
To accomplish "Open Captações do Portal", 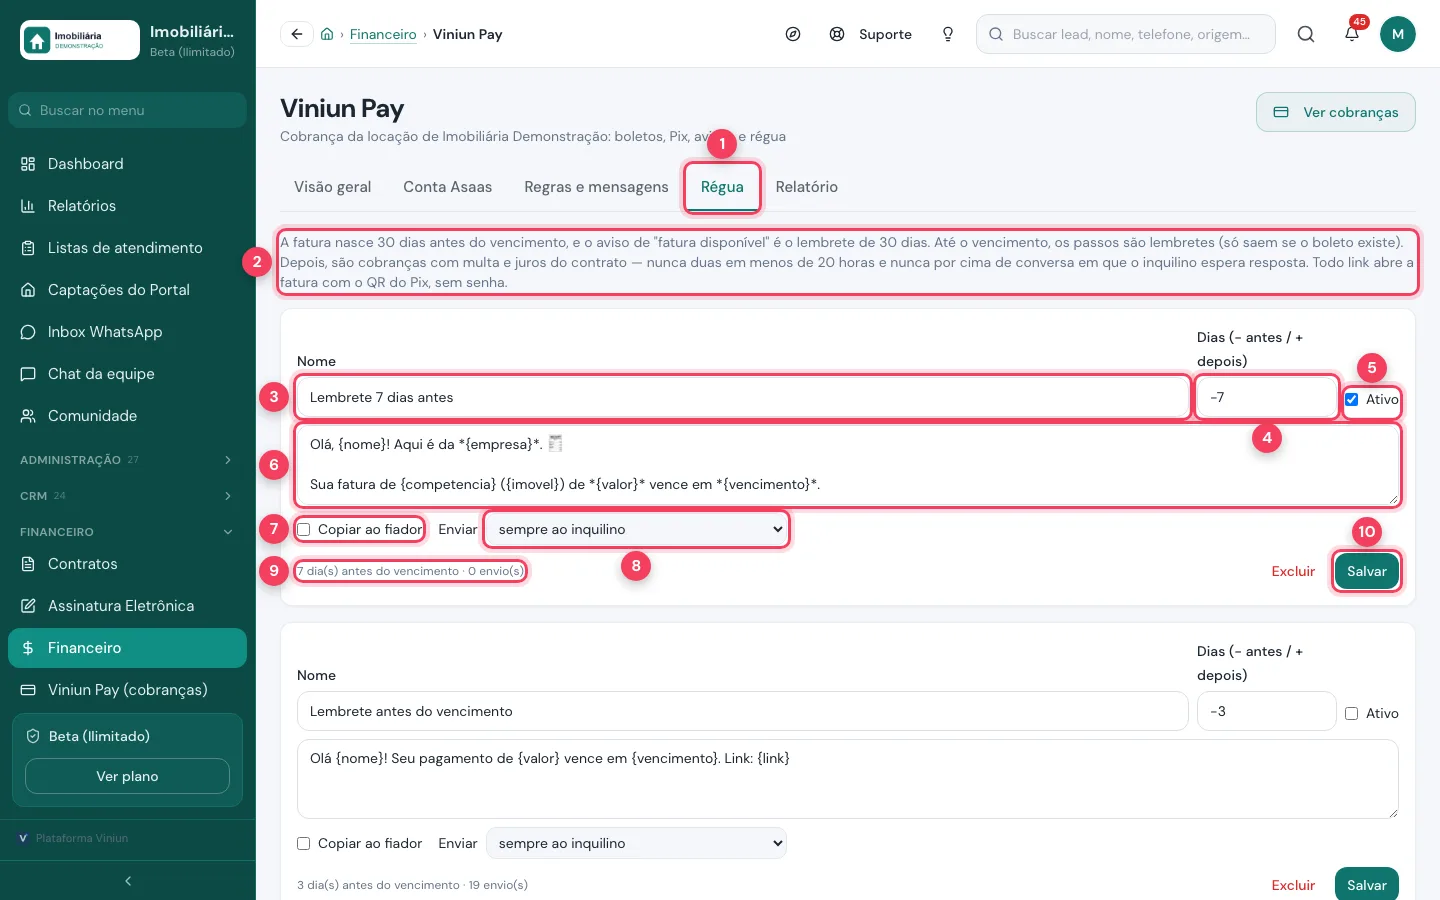I will (x=127, y=290).
